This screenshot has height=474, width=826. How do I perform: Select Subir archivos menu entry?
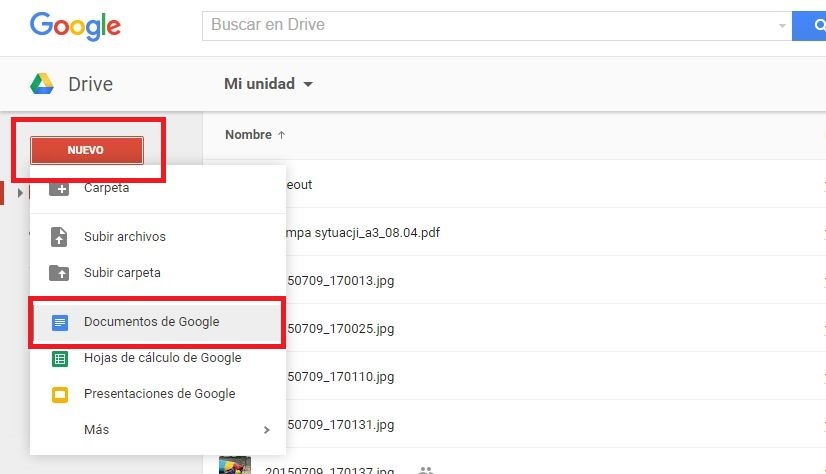click(x=158, y=236)
